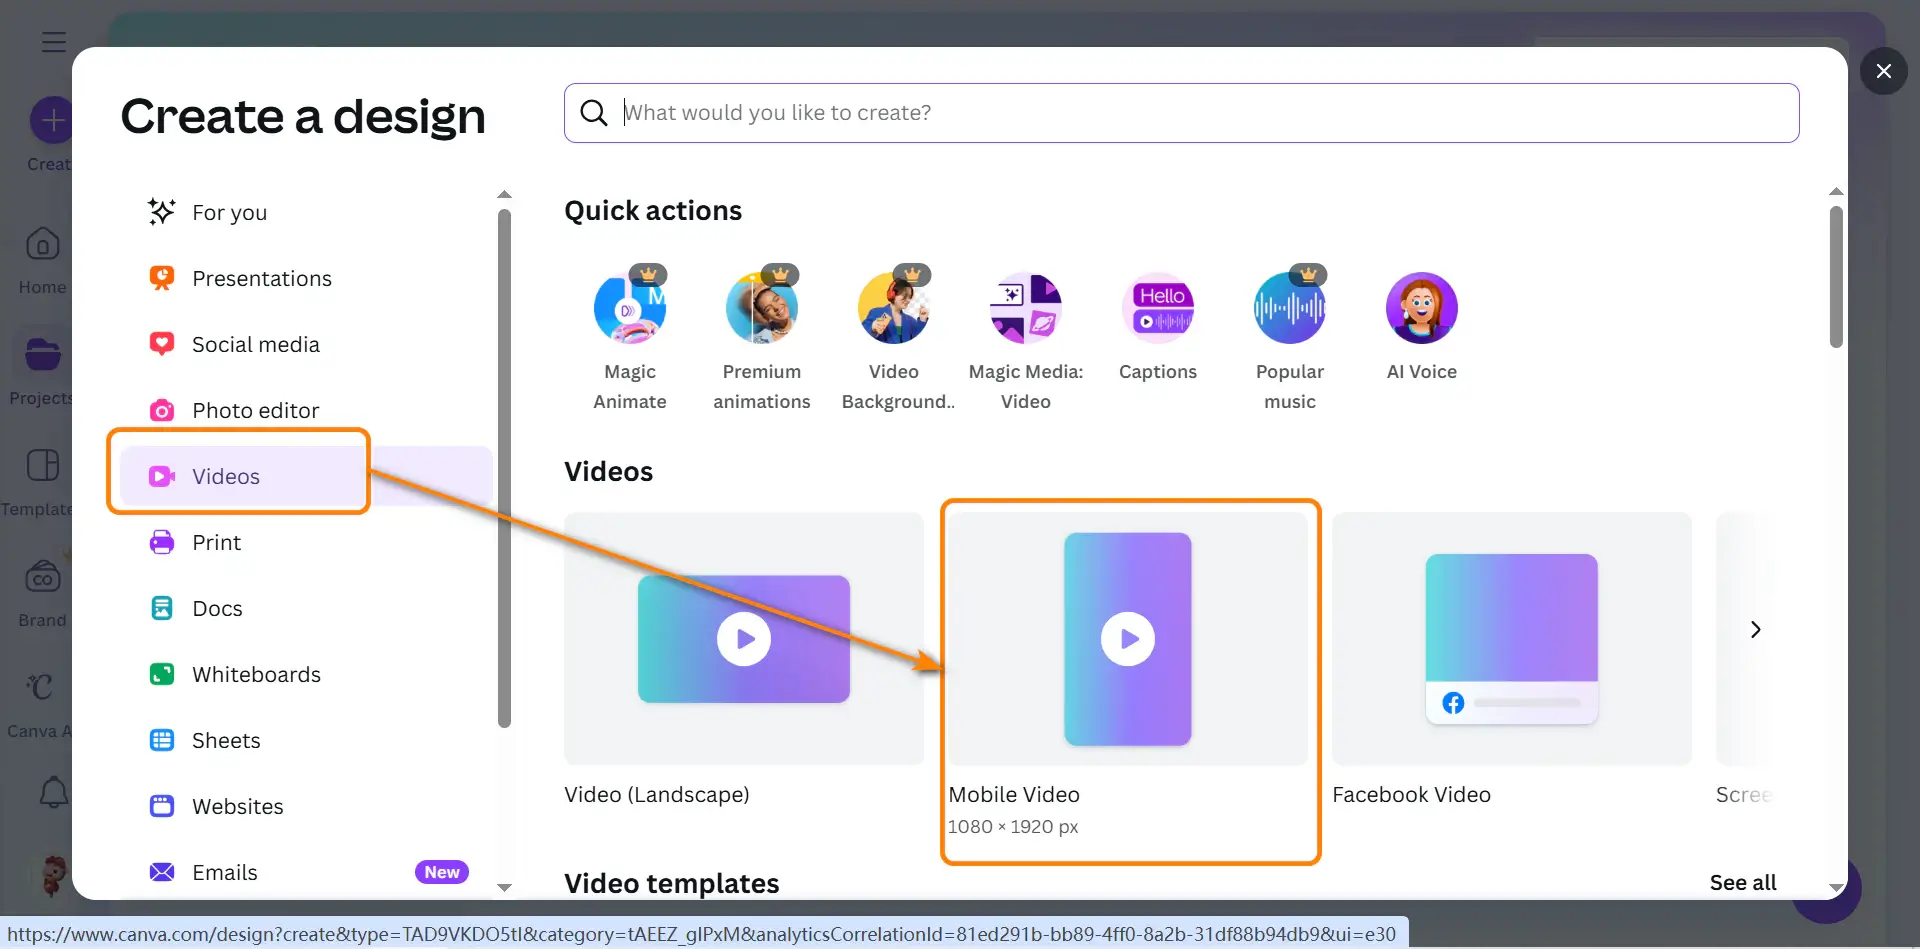Switch to the Social media category
The image size is (1920, 949).
coord(255,345)
